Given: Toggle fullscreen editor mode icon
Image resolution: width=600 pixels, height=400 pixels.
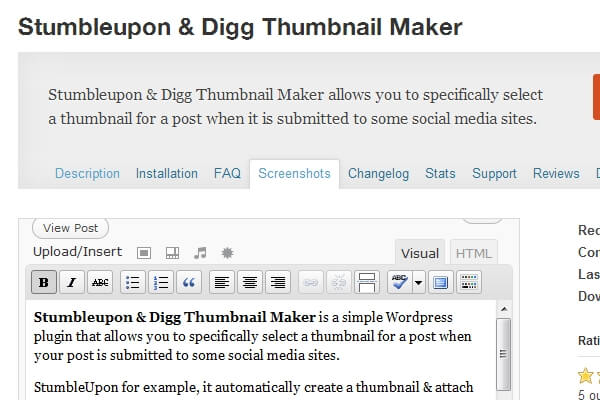Looking at the screenshot, I should [x=441, y=282].
